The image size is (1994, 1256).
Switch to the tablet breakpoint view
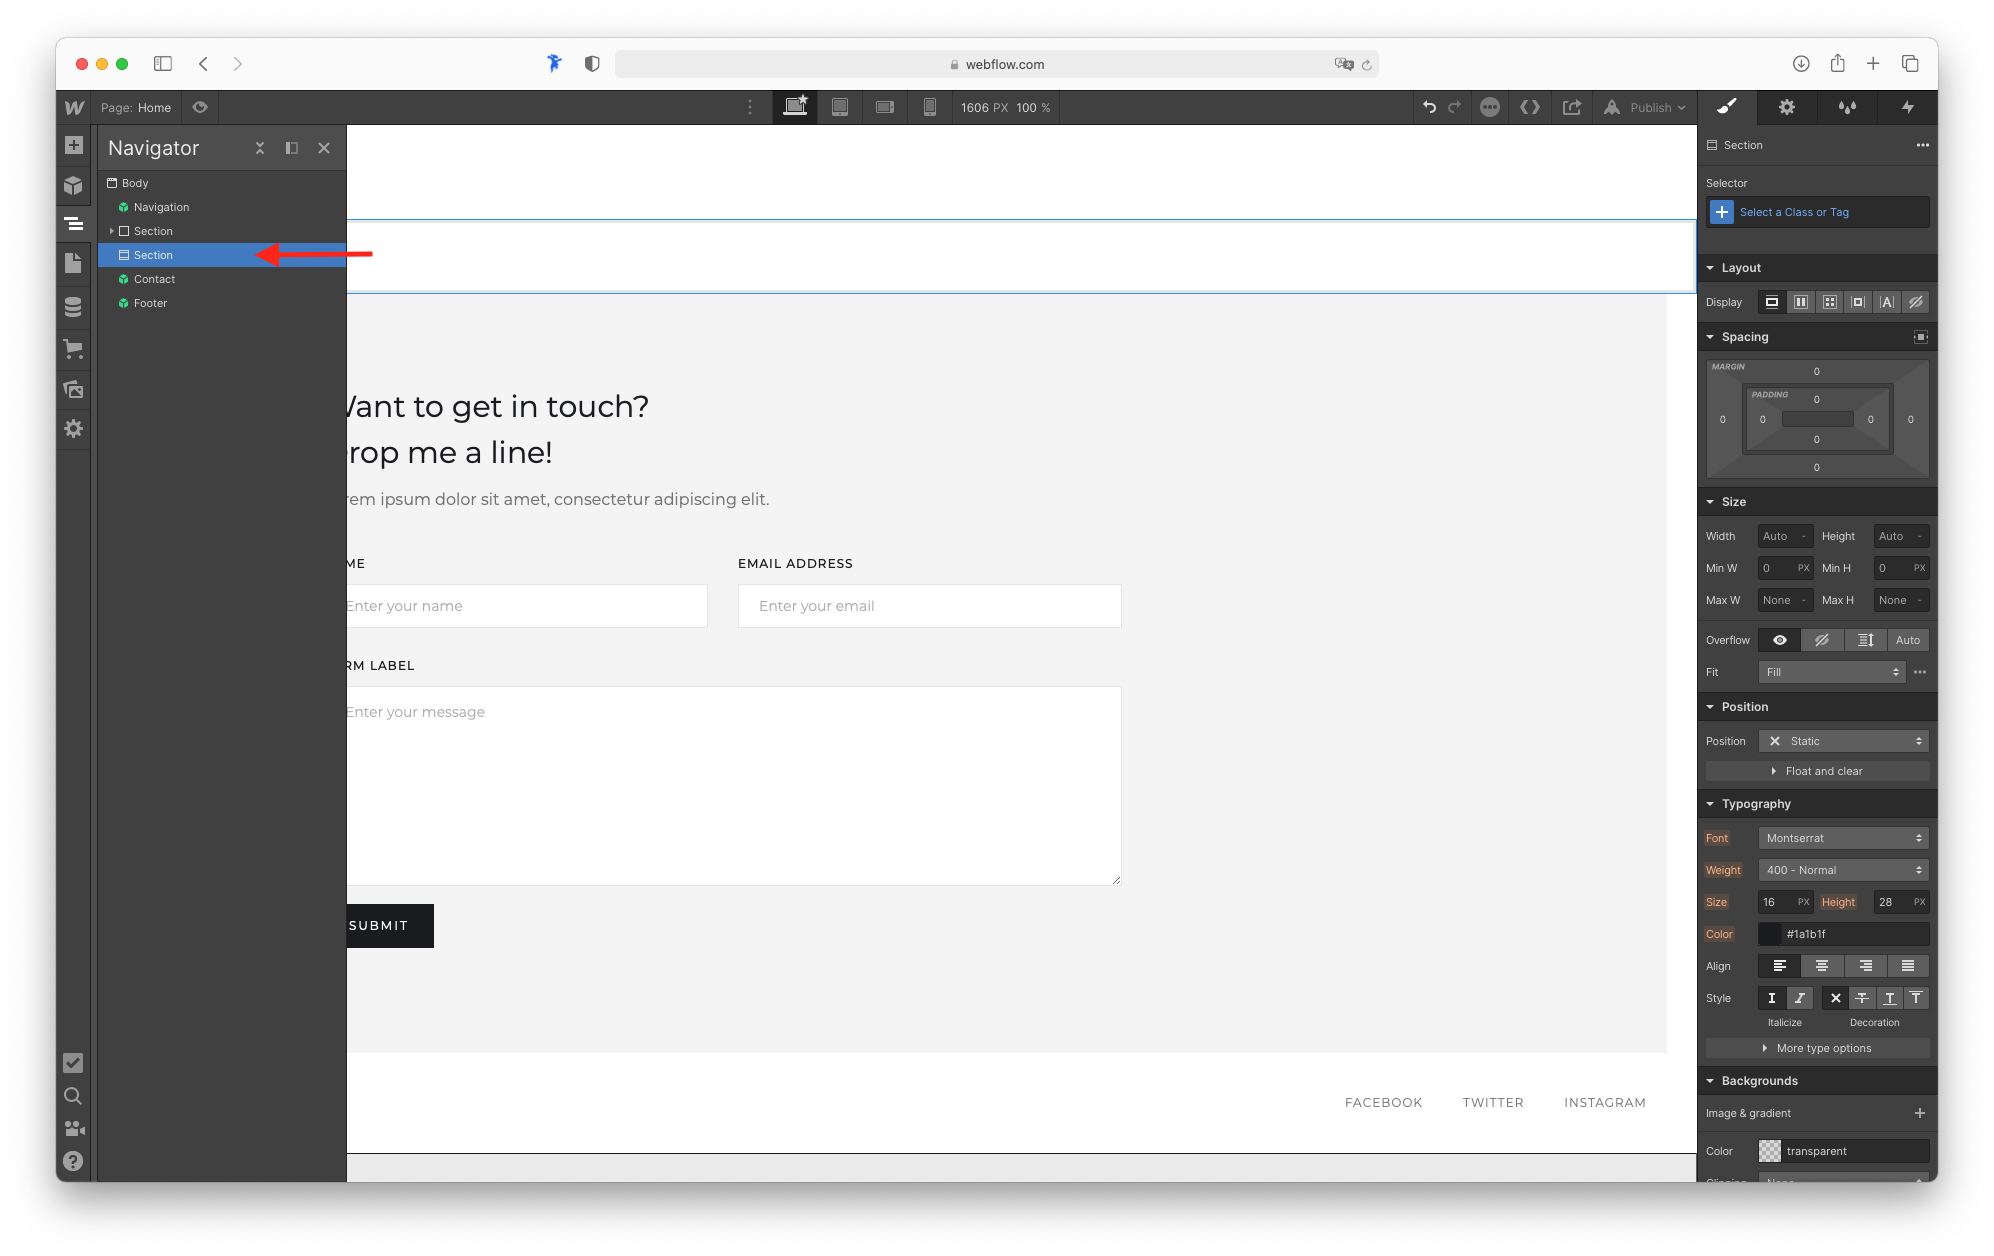(x=840, y=107)
